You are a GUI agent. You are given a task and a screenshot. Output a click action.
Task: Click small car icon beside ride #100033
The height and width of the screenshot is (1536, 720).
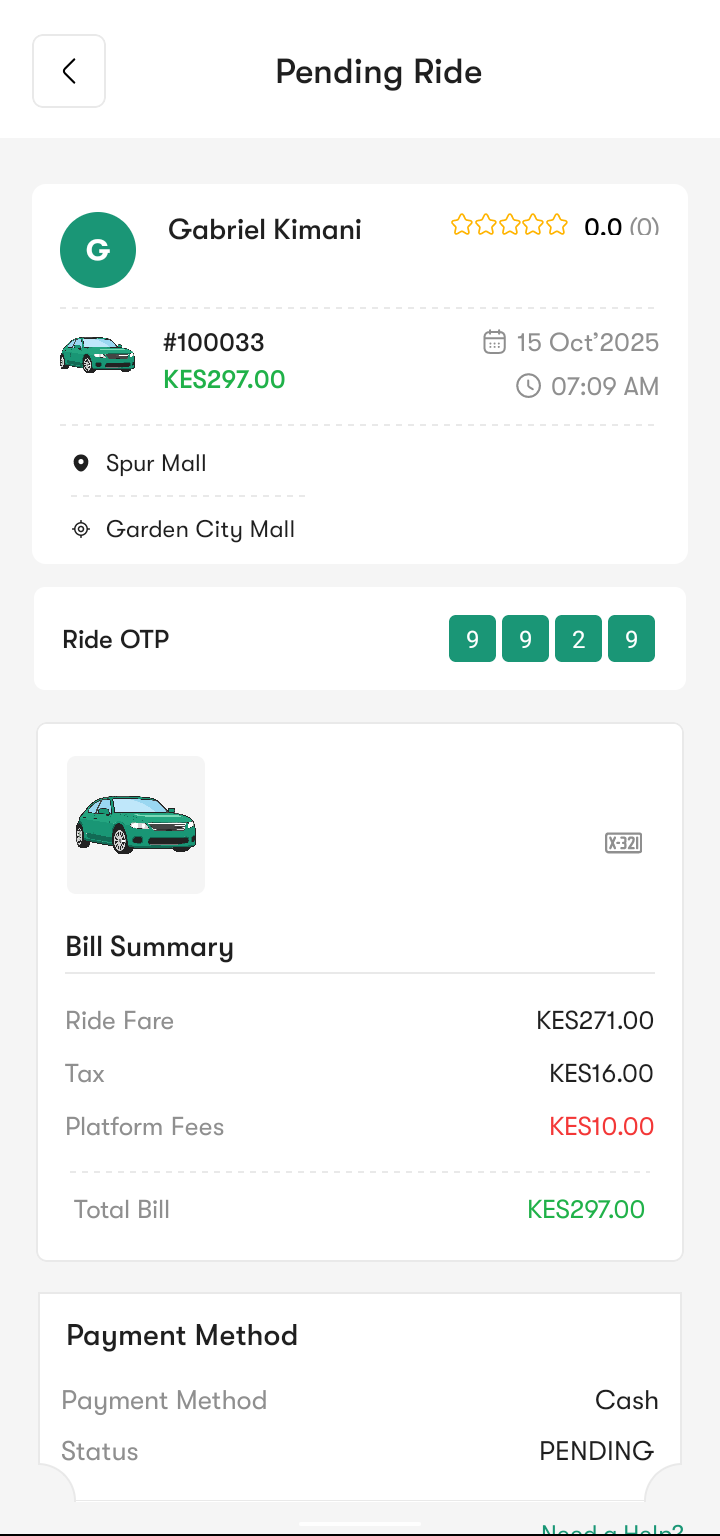tap(97, 354)
